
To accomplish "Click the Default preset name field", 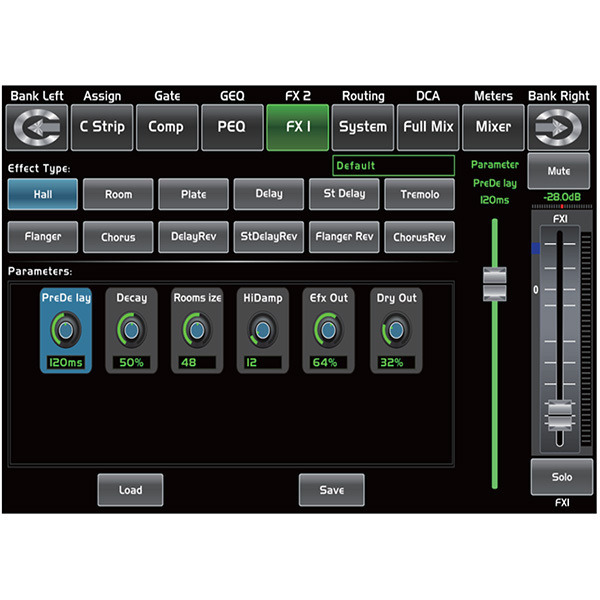I will pyautogui.click(x=393, y=166).
